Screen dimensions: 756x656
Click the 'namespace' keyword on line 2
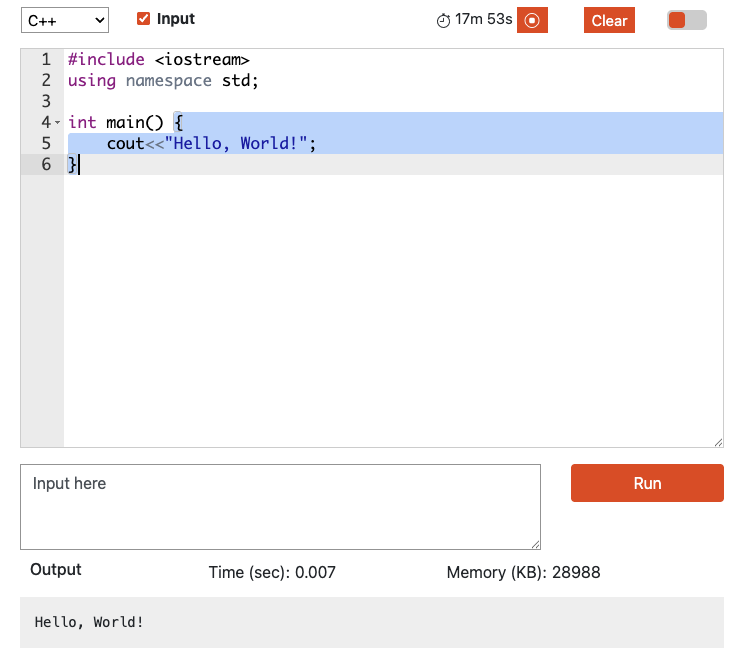(168, 80)
